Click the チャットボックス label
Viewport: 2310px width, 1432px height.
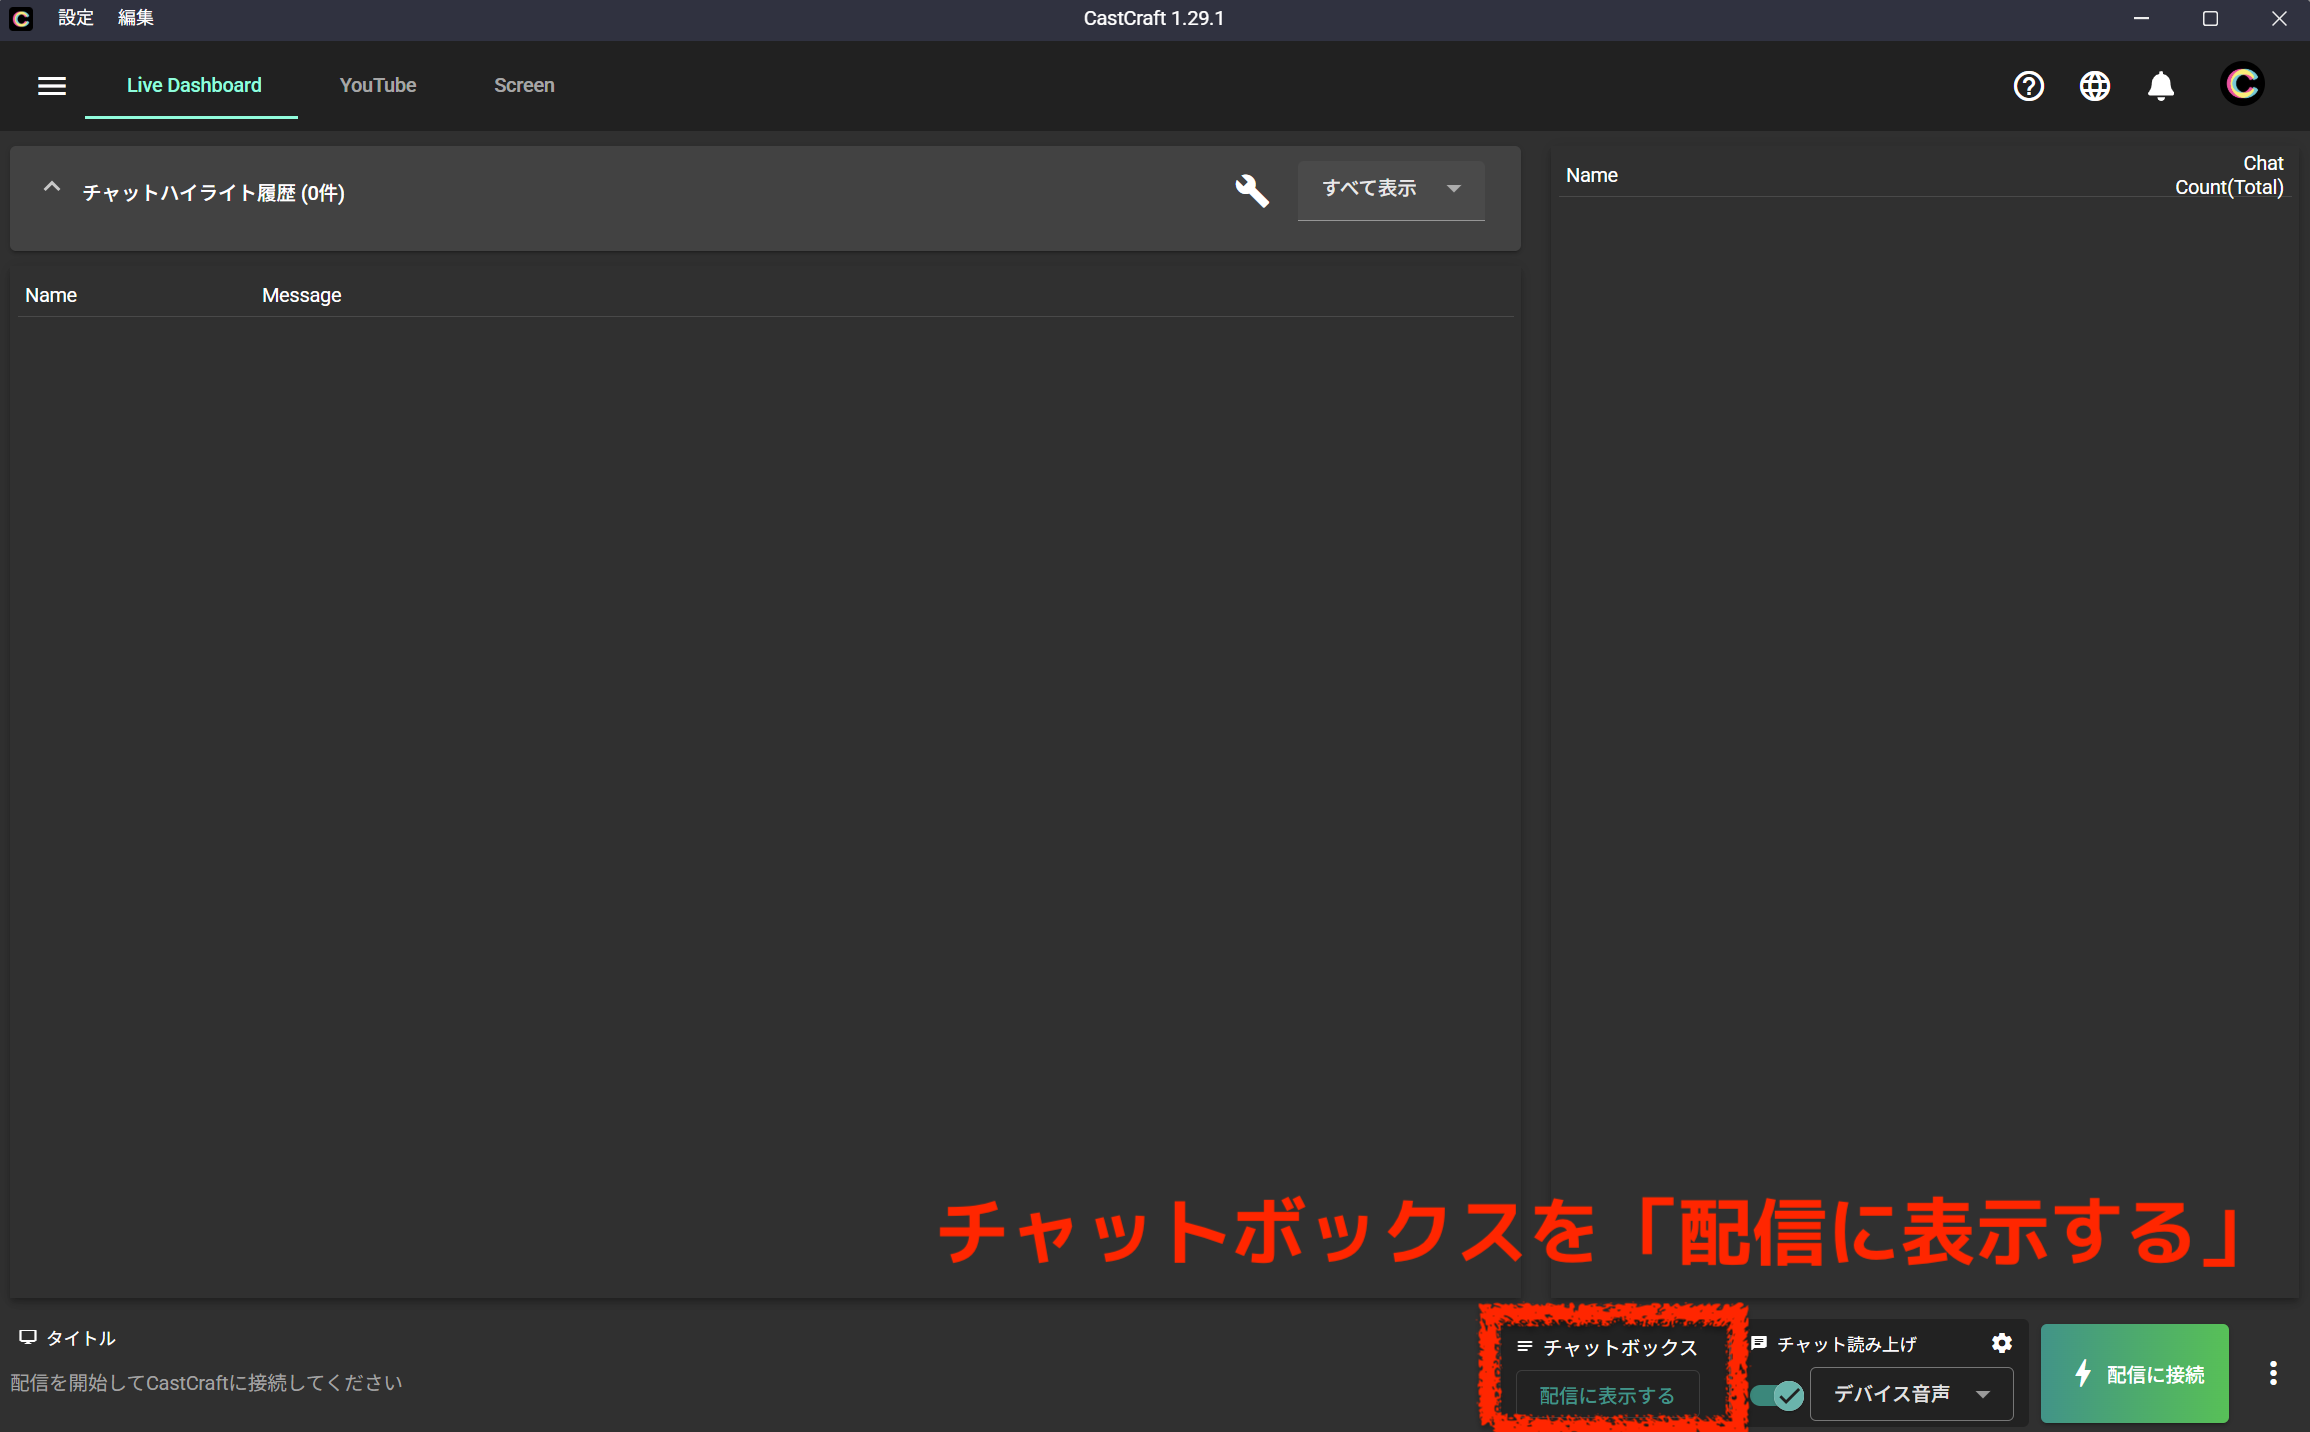(x=1620, y=1347)
